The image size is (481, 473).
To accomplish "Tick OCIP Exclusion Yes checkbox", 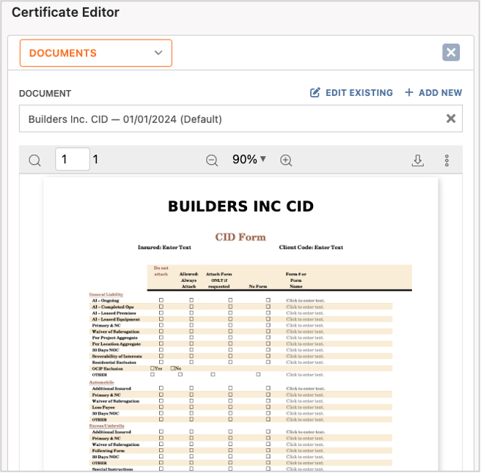I will [x=152, y=368].
